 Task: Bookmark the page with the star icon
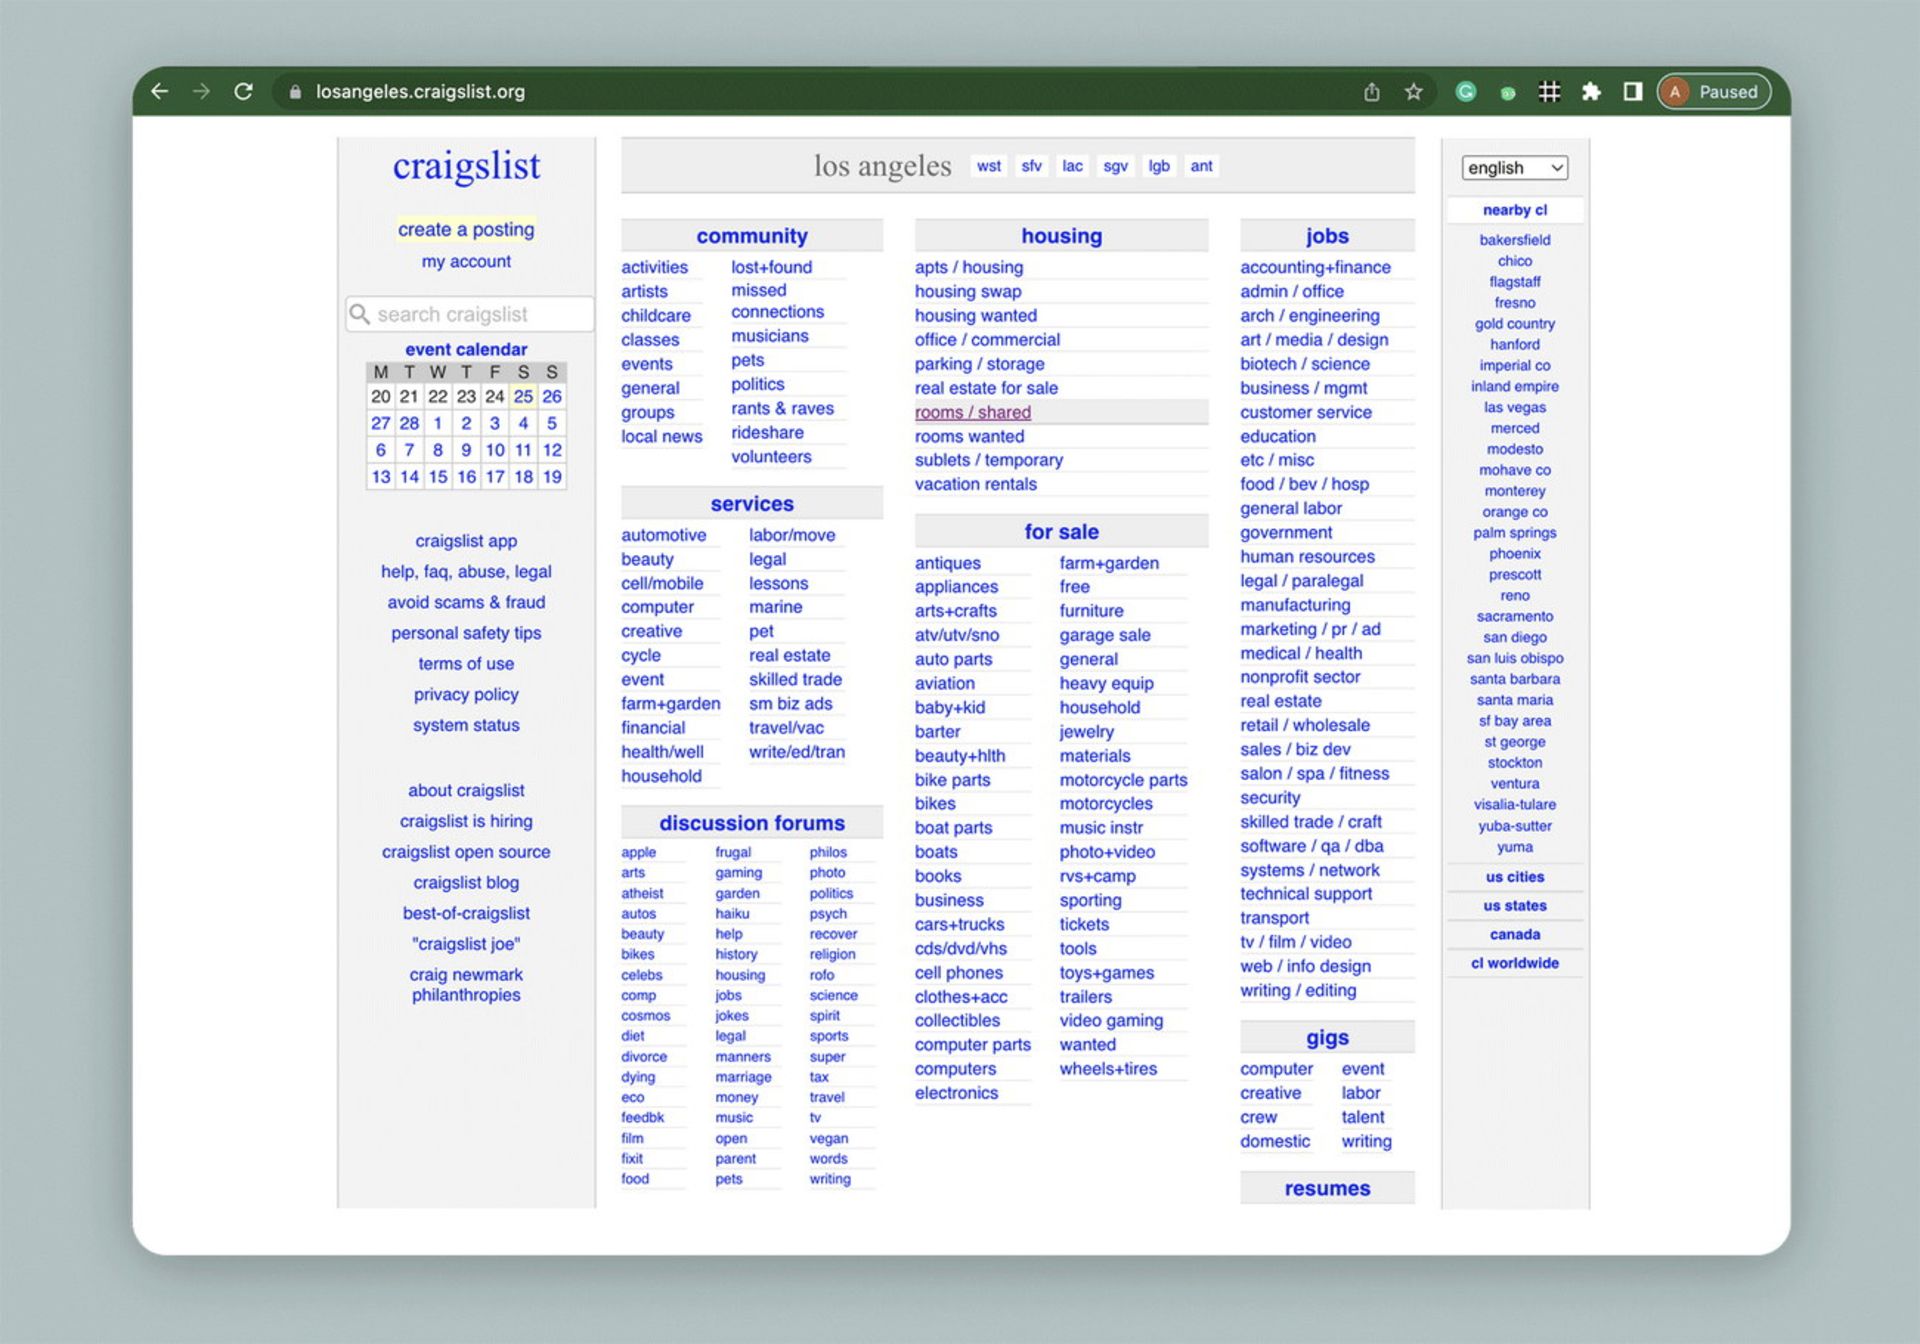(1413, 91)
